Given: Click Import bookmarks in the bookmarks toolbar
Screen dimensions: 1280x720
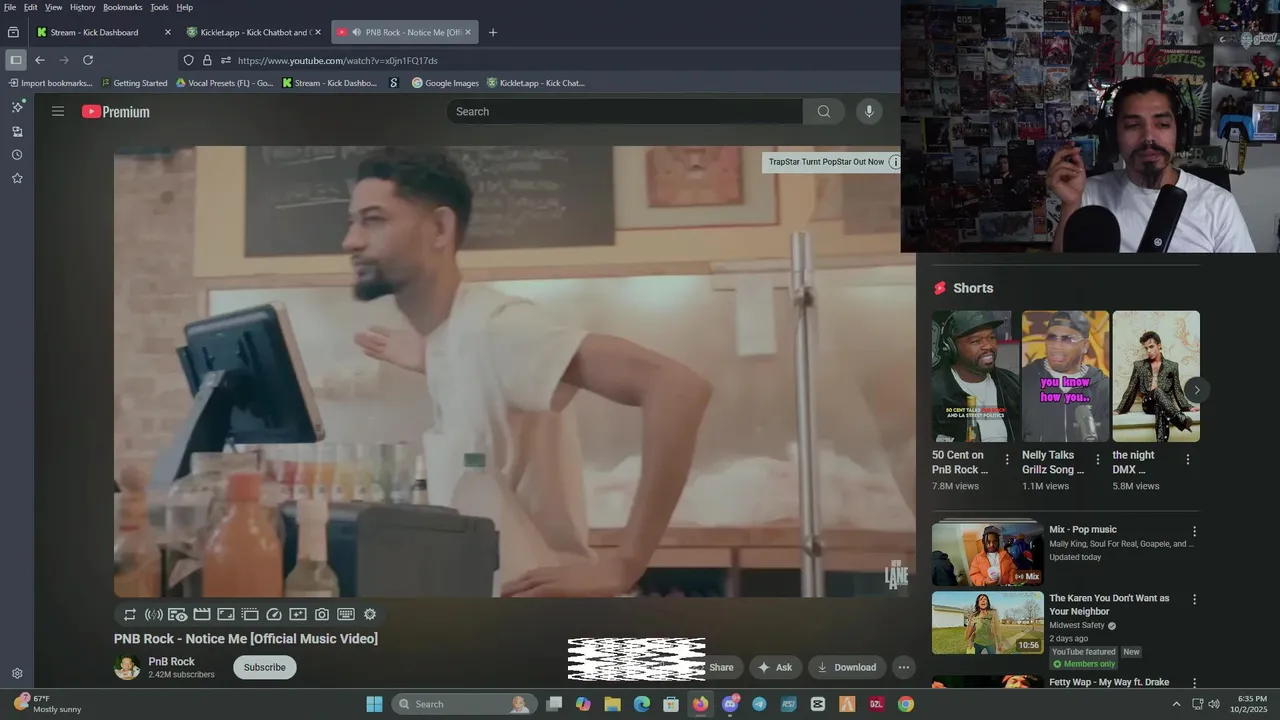Looking at the screenshot, I should coord(50,83).
